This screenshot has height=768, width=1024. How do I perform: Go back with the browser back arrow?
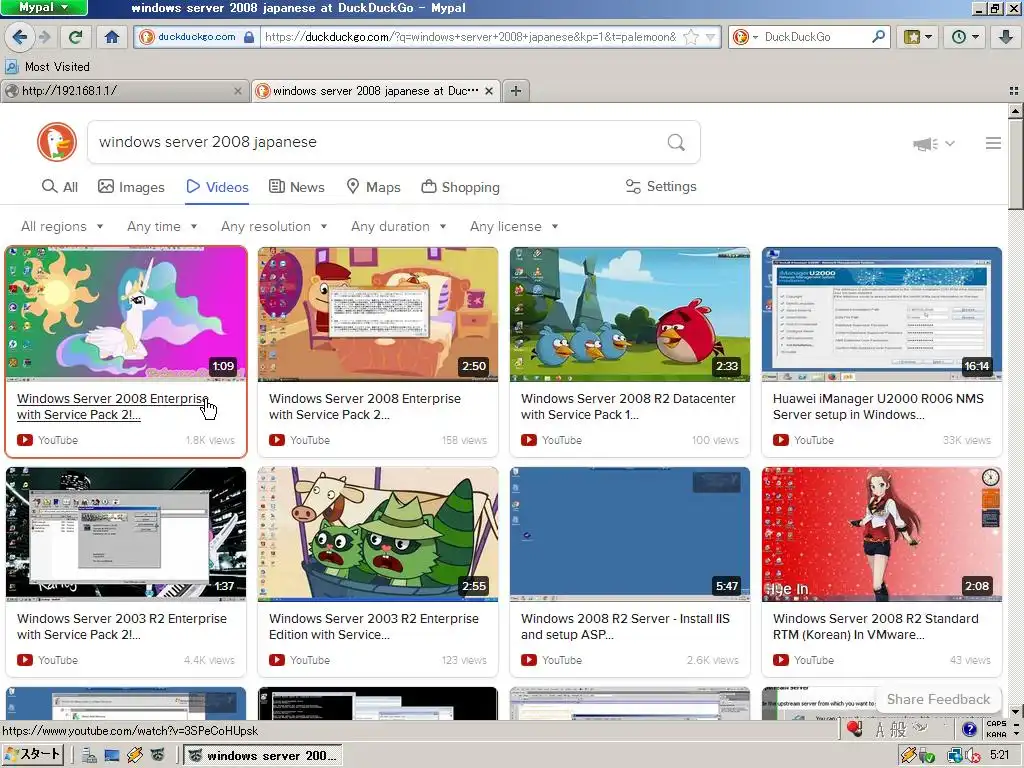pos(19,37)
